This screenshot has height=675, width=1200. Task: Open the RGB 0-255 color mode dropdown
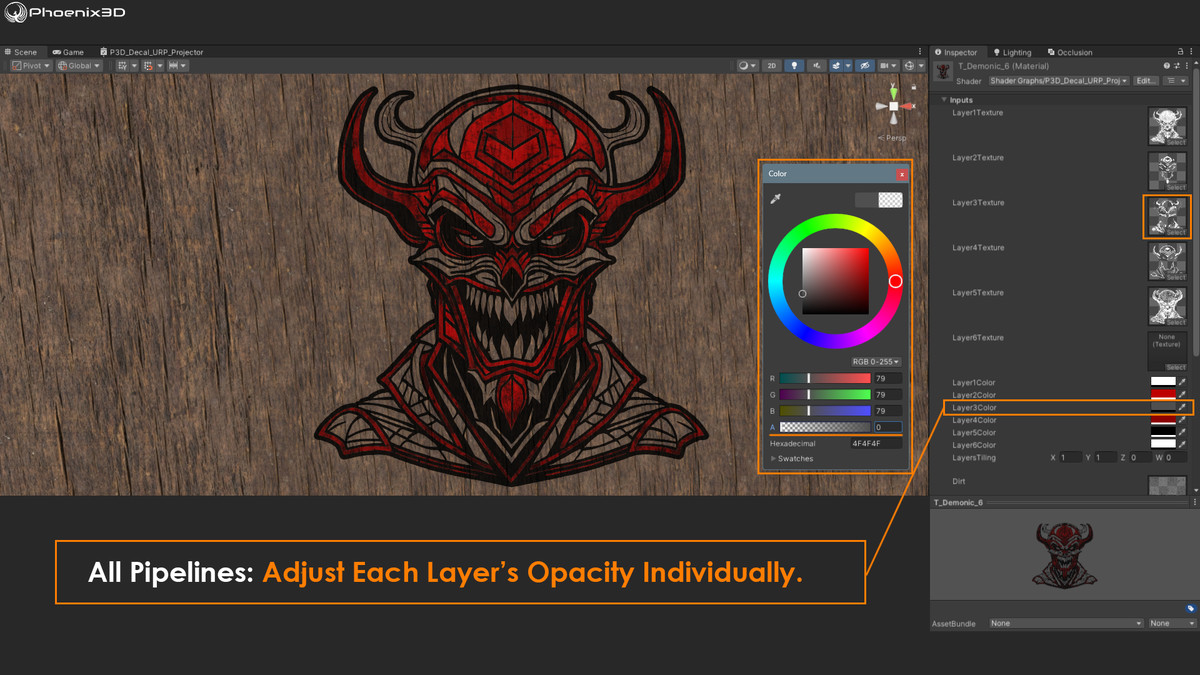pyautogui.click(x=875, y=362)
